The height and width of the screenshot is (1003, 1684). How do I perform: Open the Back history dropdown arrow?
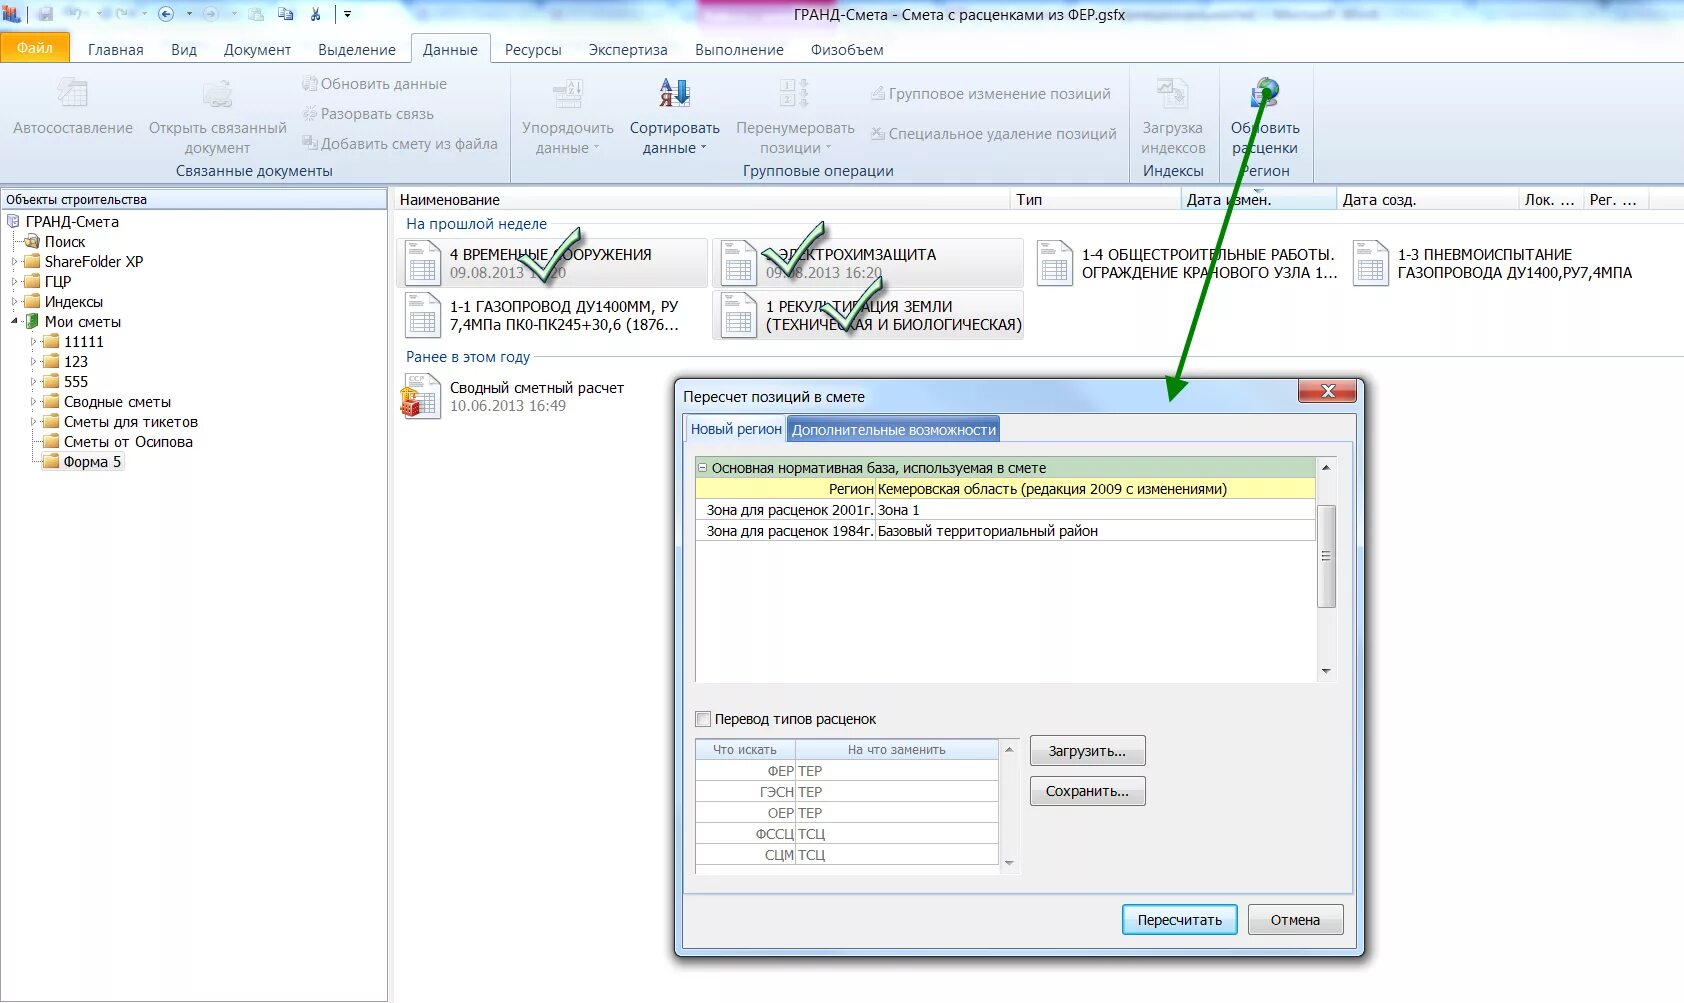(189, 14)
